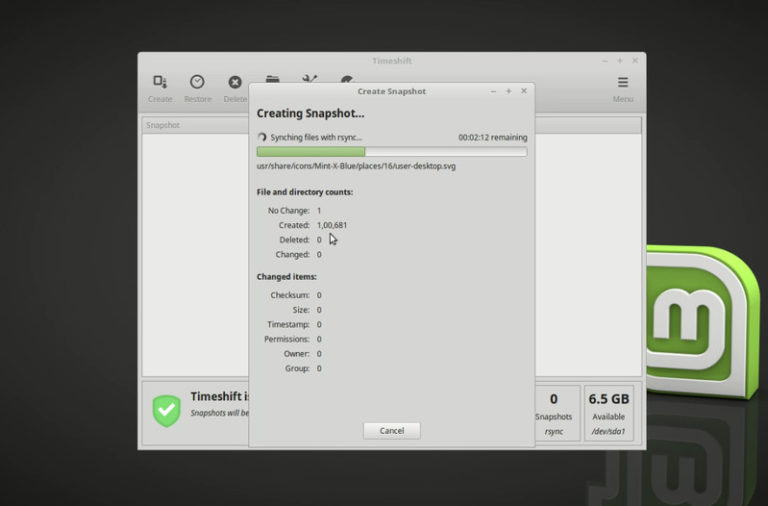Click the Changed label under file counts
Image resolution: width=768 pixels, height=506 pixels.
point(292,255)
